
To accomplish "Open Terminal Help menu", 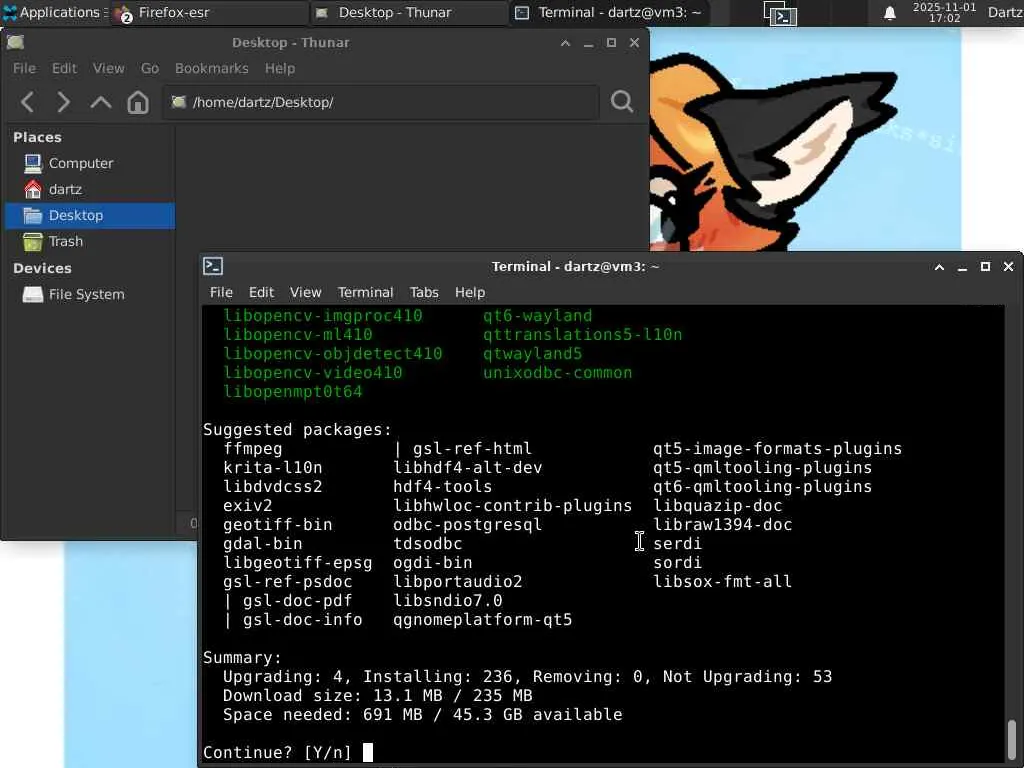I will pos(470,293).
